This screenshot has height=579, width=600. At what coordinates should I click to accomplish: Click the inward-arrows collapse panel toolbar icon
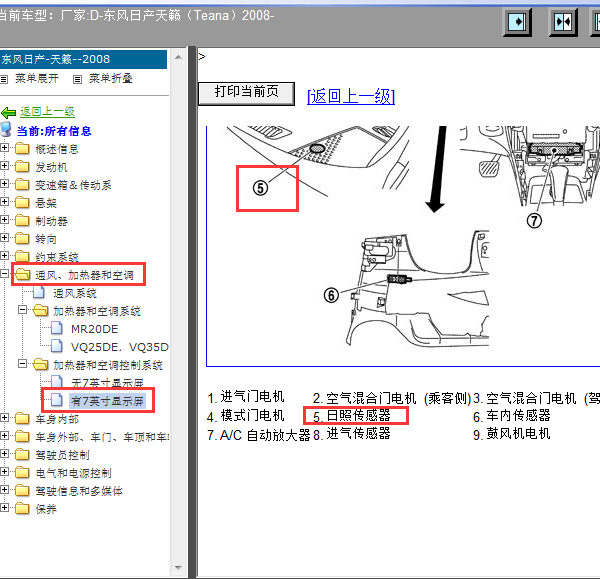pos(563,22)
